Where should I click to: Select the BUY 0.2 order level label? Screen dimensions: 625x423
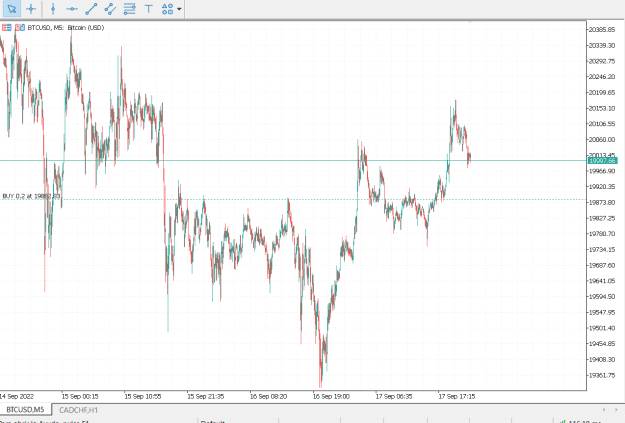coord(31,196)
